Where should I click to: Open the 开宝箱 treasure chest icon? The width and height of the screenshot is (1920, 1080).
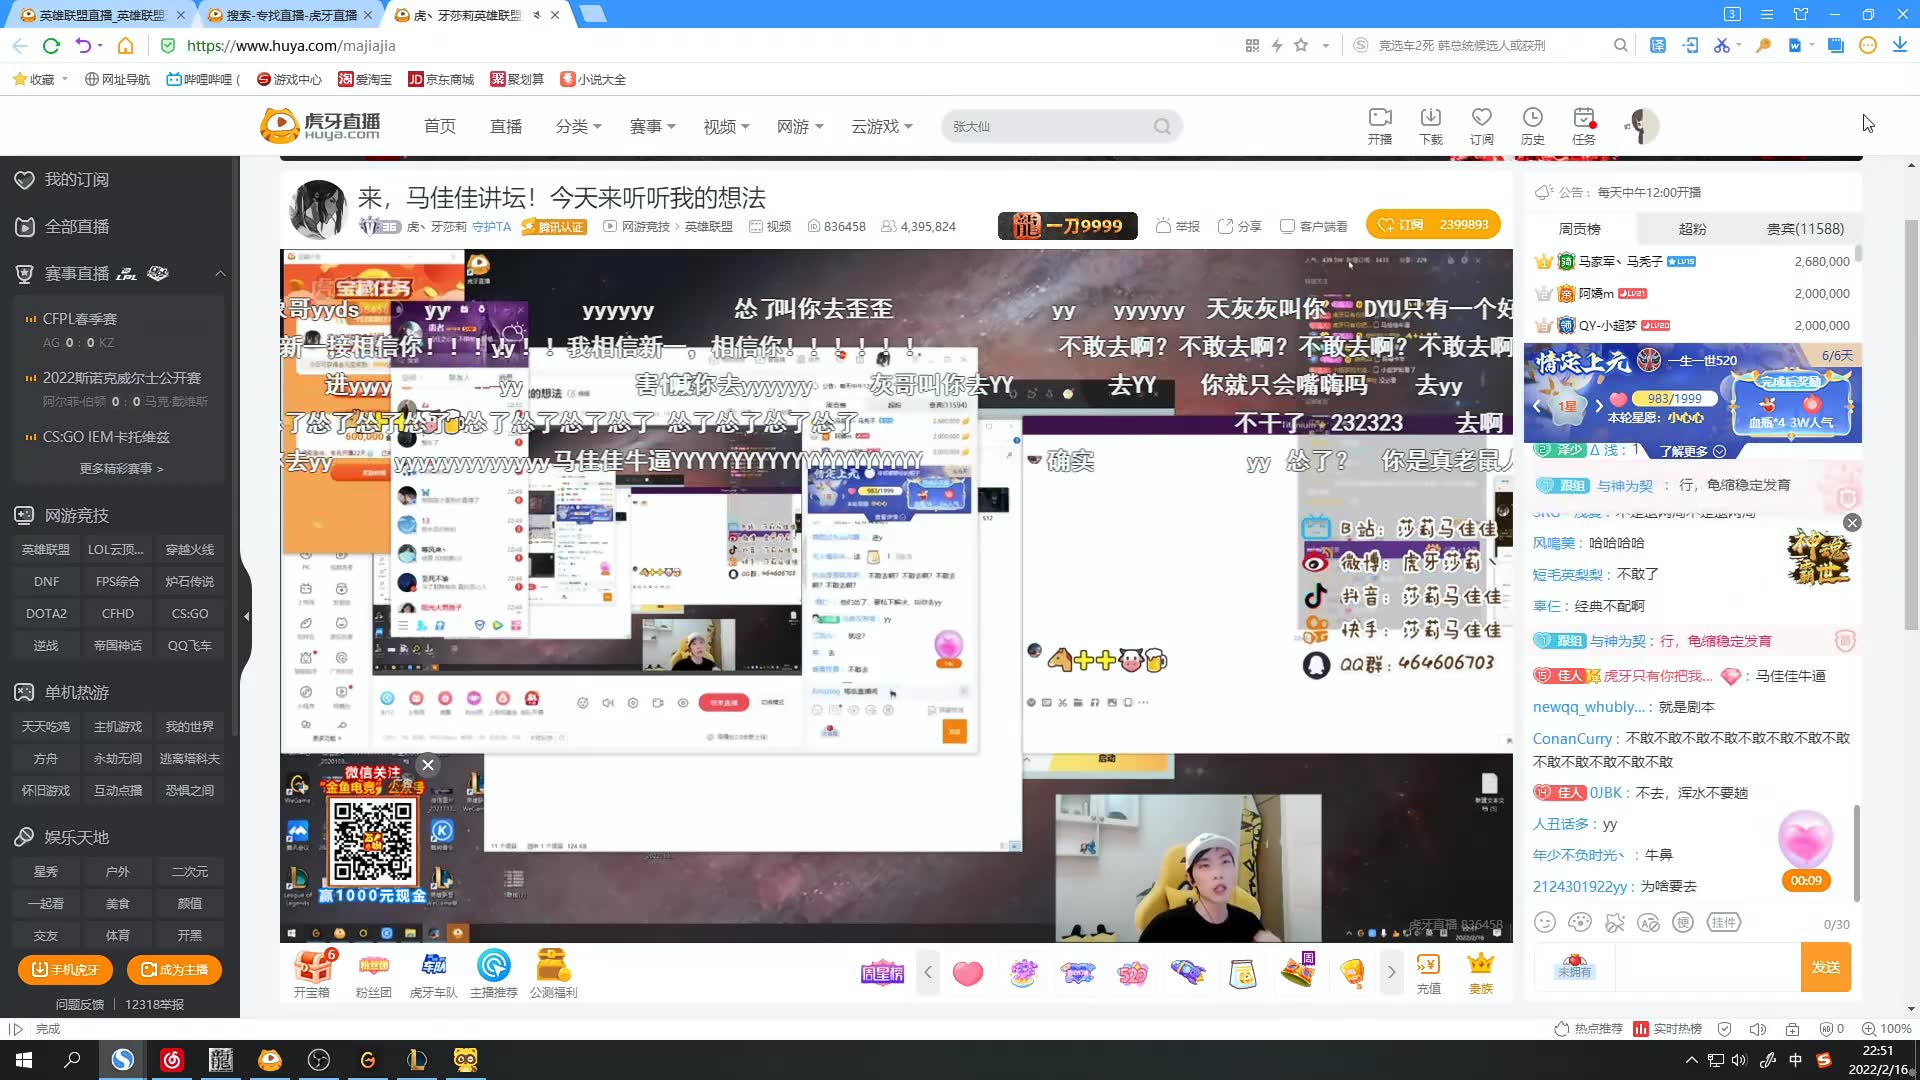click(312, 973)
